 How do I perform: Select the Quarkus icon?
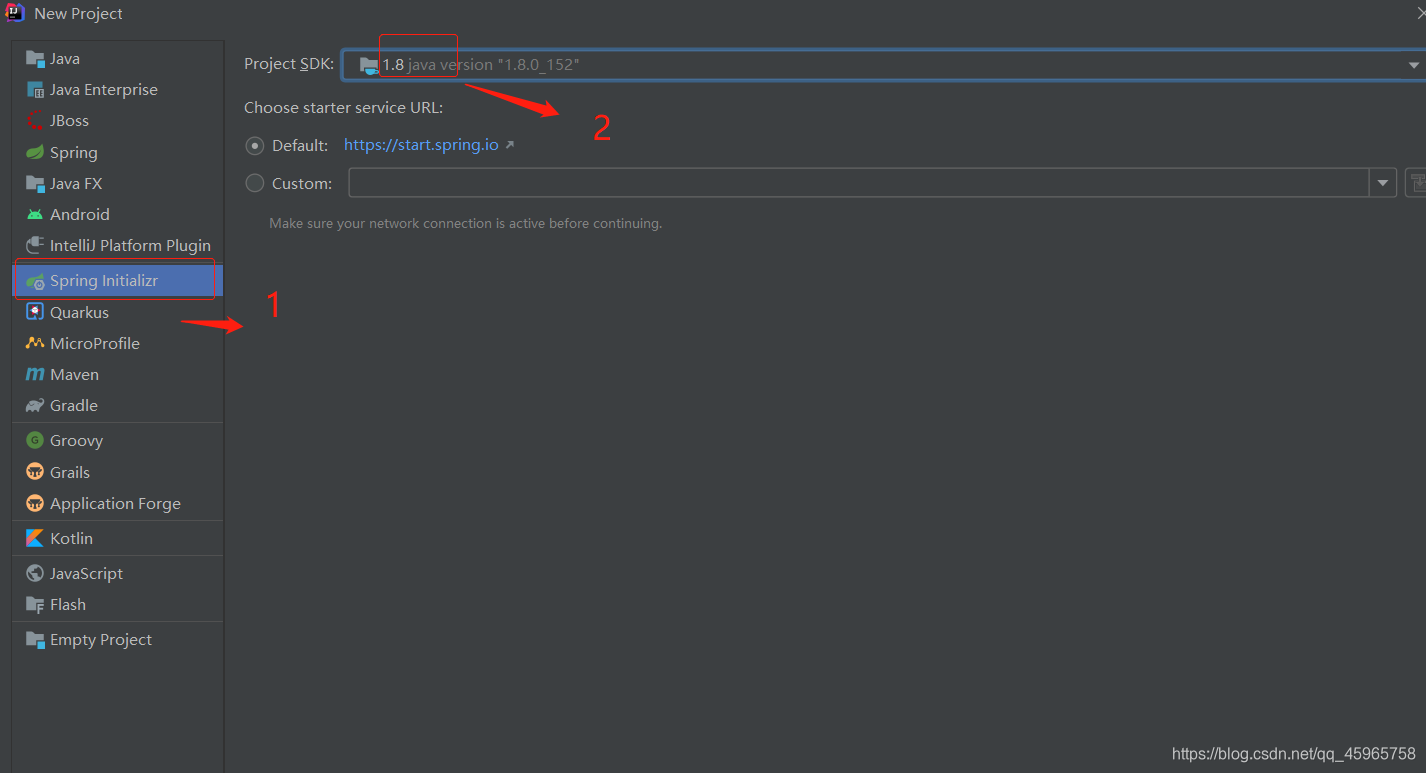tap(35, 313)
